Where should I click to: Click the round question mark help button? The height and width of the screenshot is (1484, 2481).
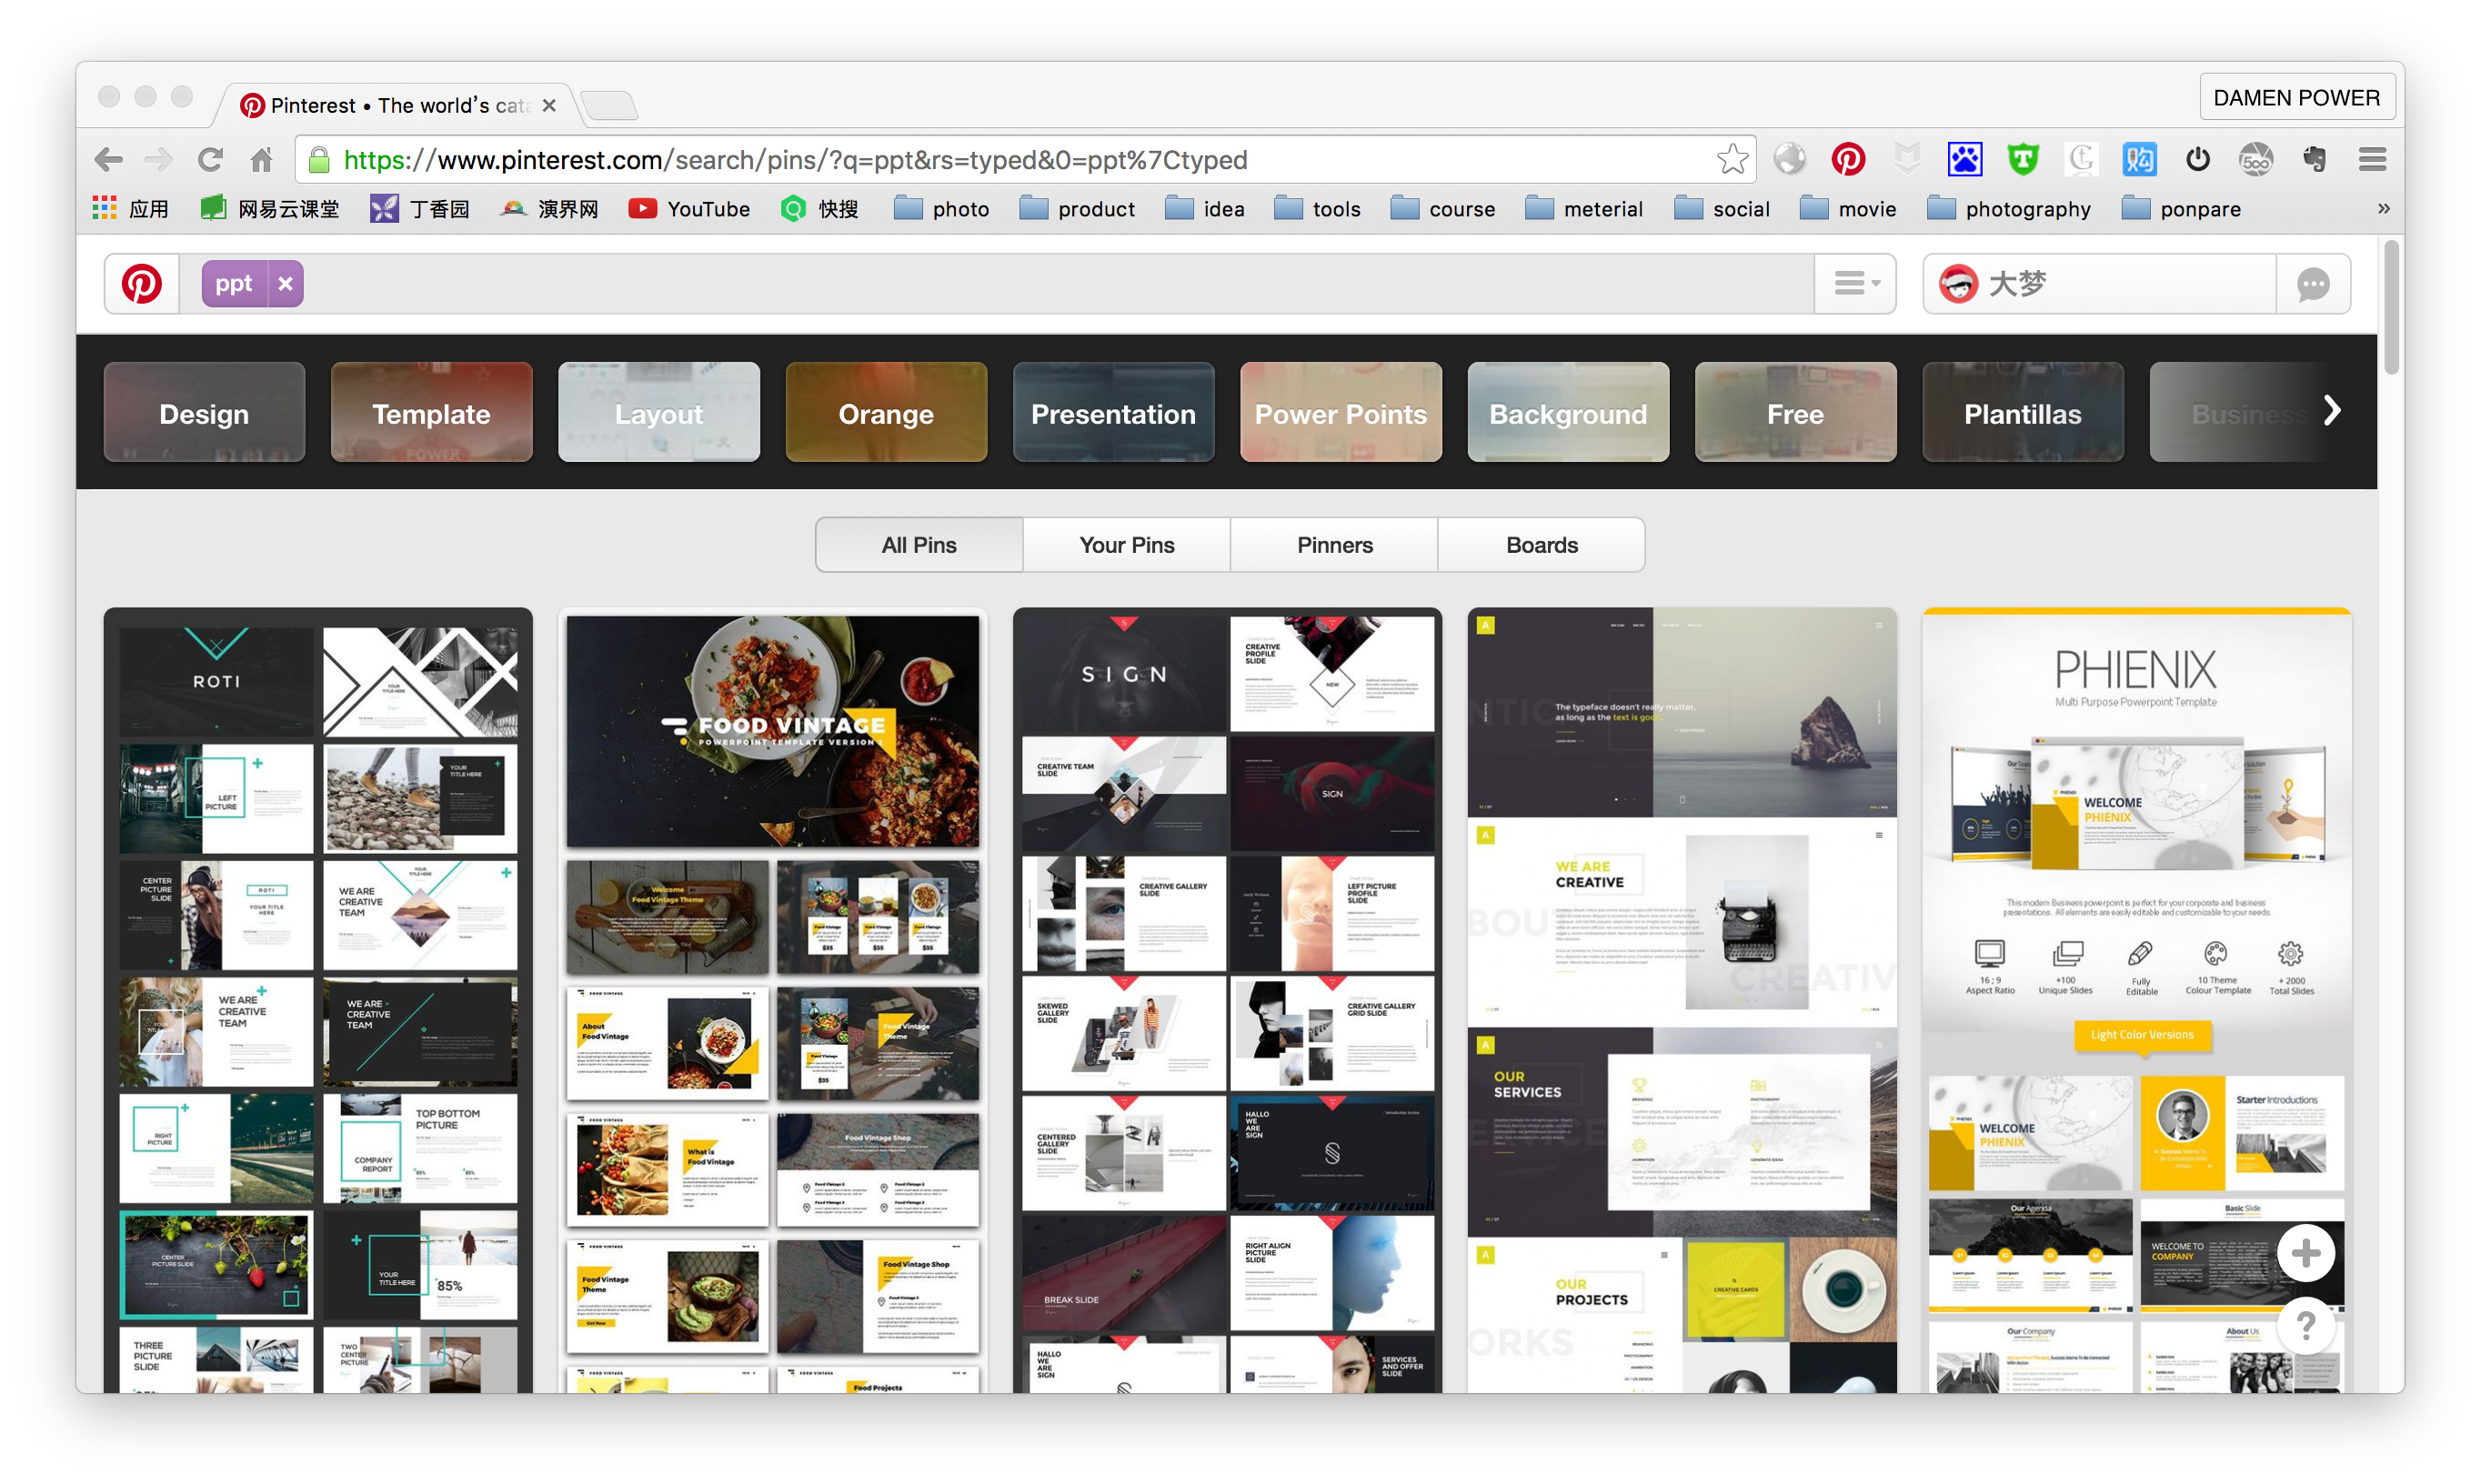[x=2306, y=1326]
